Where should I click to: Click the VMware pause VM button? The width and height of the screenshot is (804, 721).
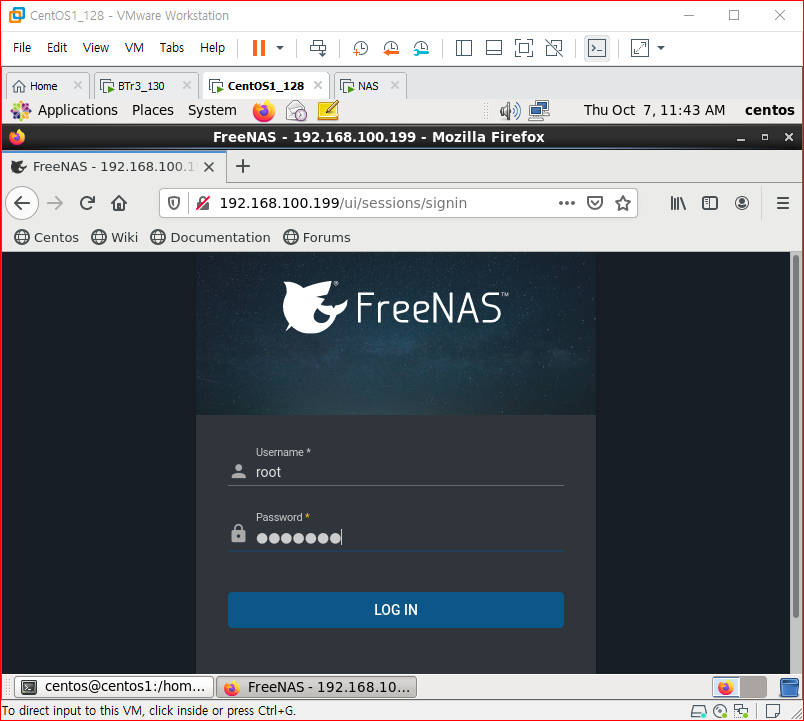pyautogui.click(x=259, y=48)
